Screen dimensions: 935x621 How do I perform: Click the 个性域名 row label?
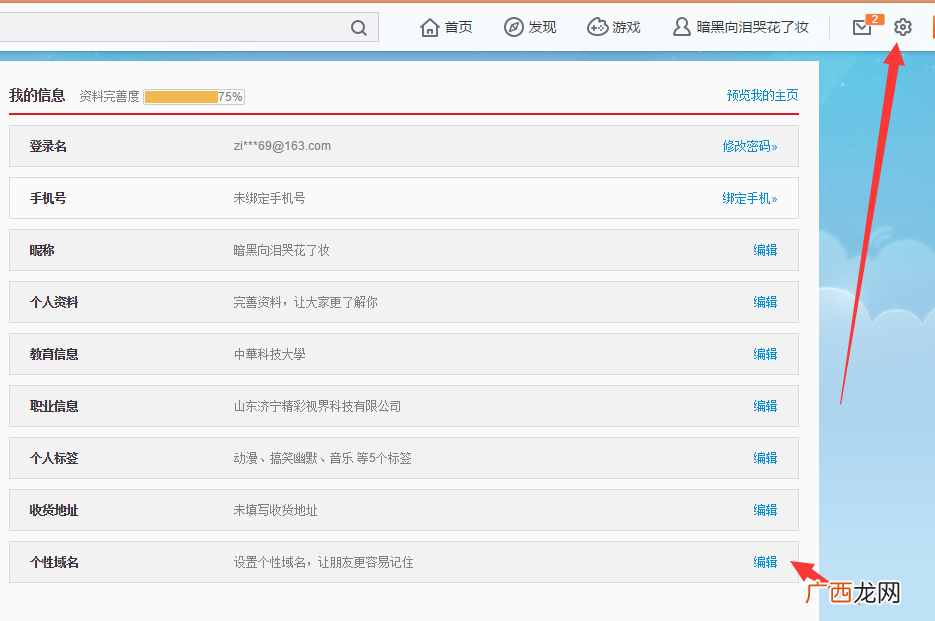click(54, 562)
